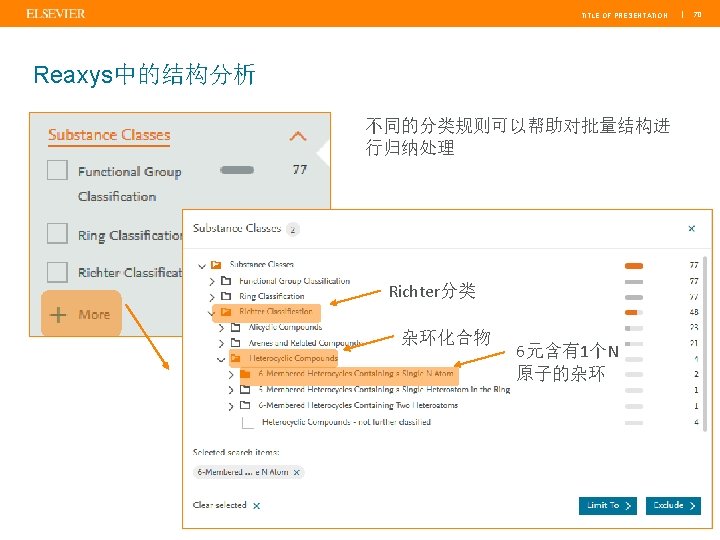Collapse the Heterocyclic Compounds tree node
The width and height of the screenshot is (720, 540).
coord(221,360)
